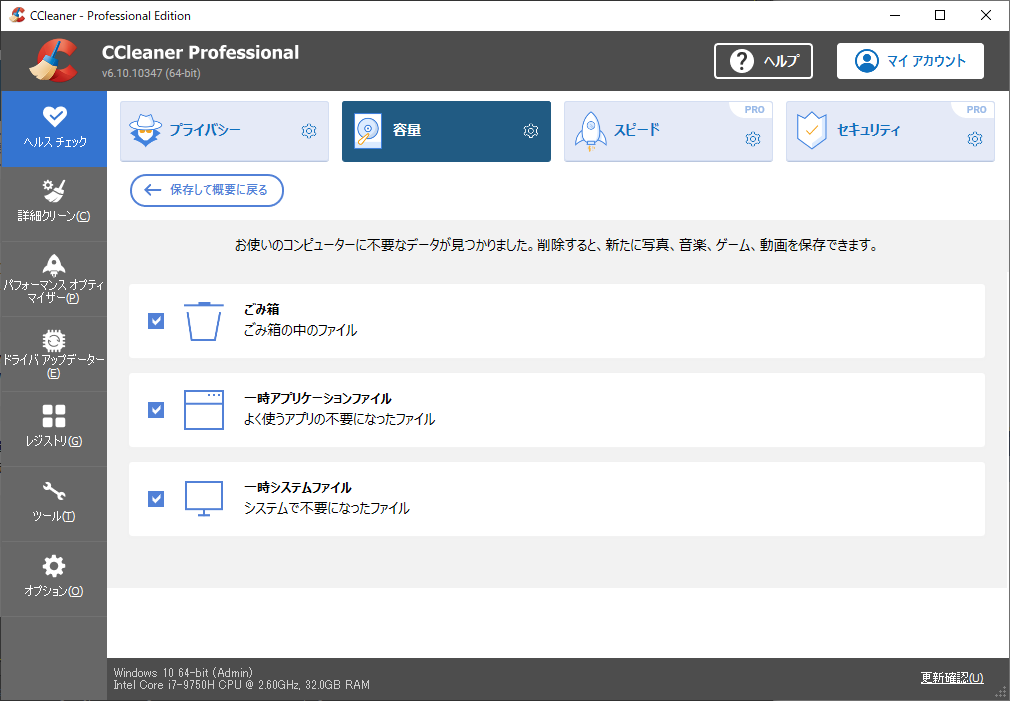Switch to the プライバシー tab

[224, 131]
